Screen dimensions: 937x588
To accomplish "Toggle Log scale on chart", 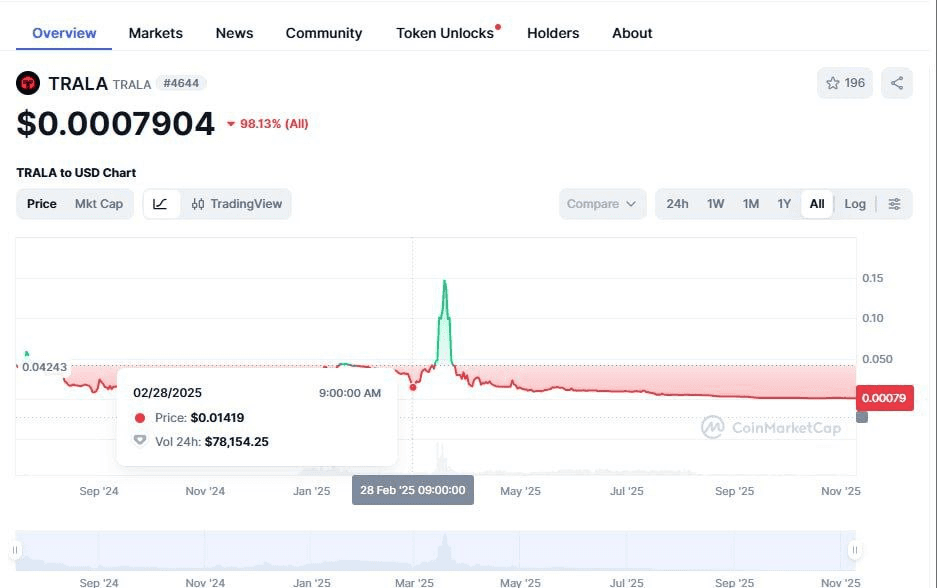I will coord(855,204).
